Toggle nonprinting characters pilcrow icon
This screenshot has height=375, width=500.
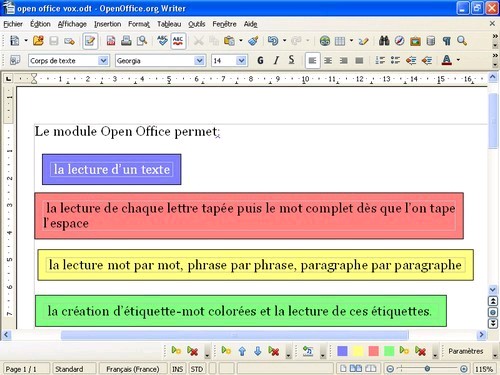[446, 41]
